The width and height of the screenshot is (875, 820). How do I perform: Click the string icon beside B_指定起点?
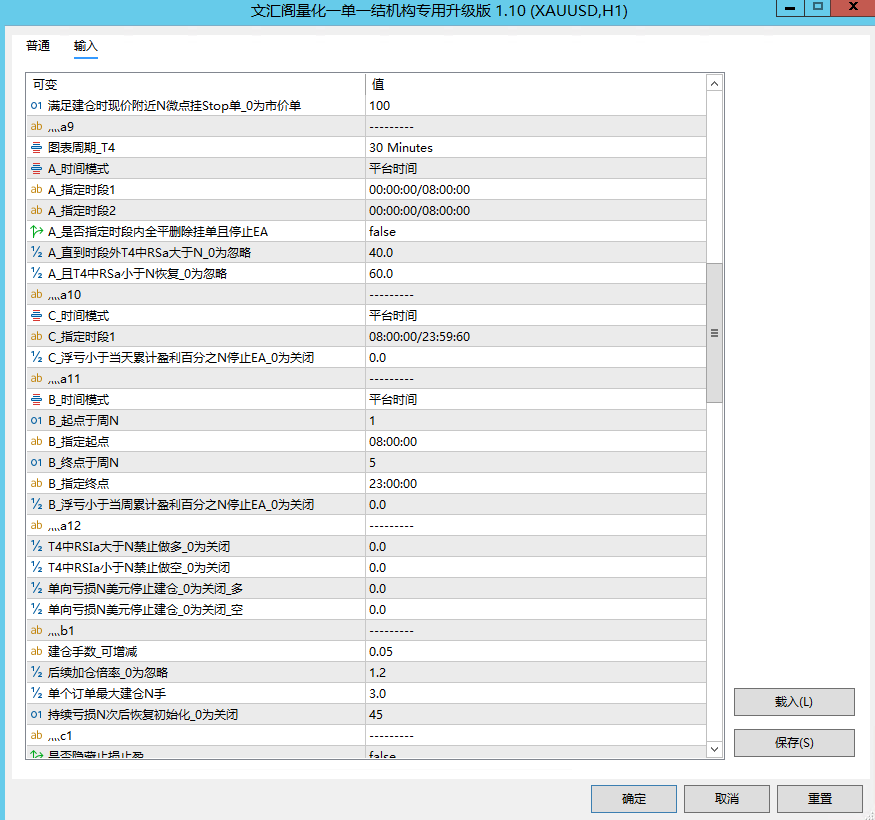tap(36, 442)
